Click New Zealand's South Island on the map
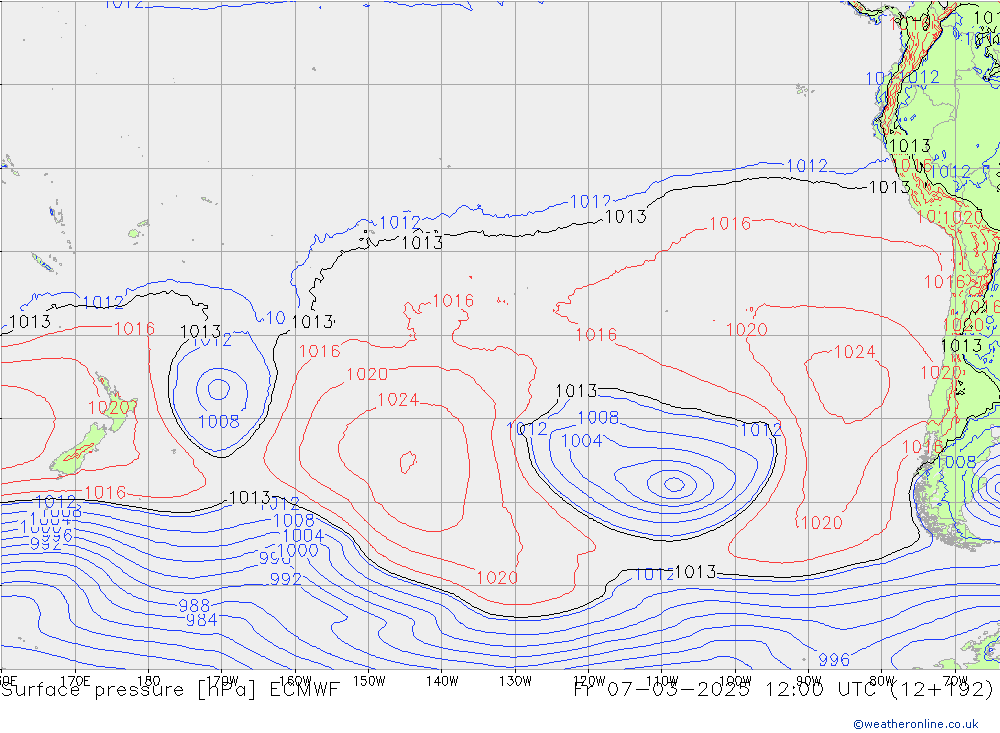The image size is (1000, 733). tap(78, 452)
